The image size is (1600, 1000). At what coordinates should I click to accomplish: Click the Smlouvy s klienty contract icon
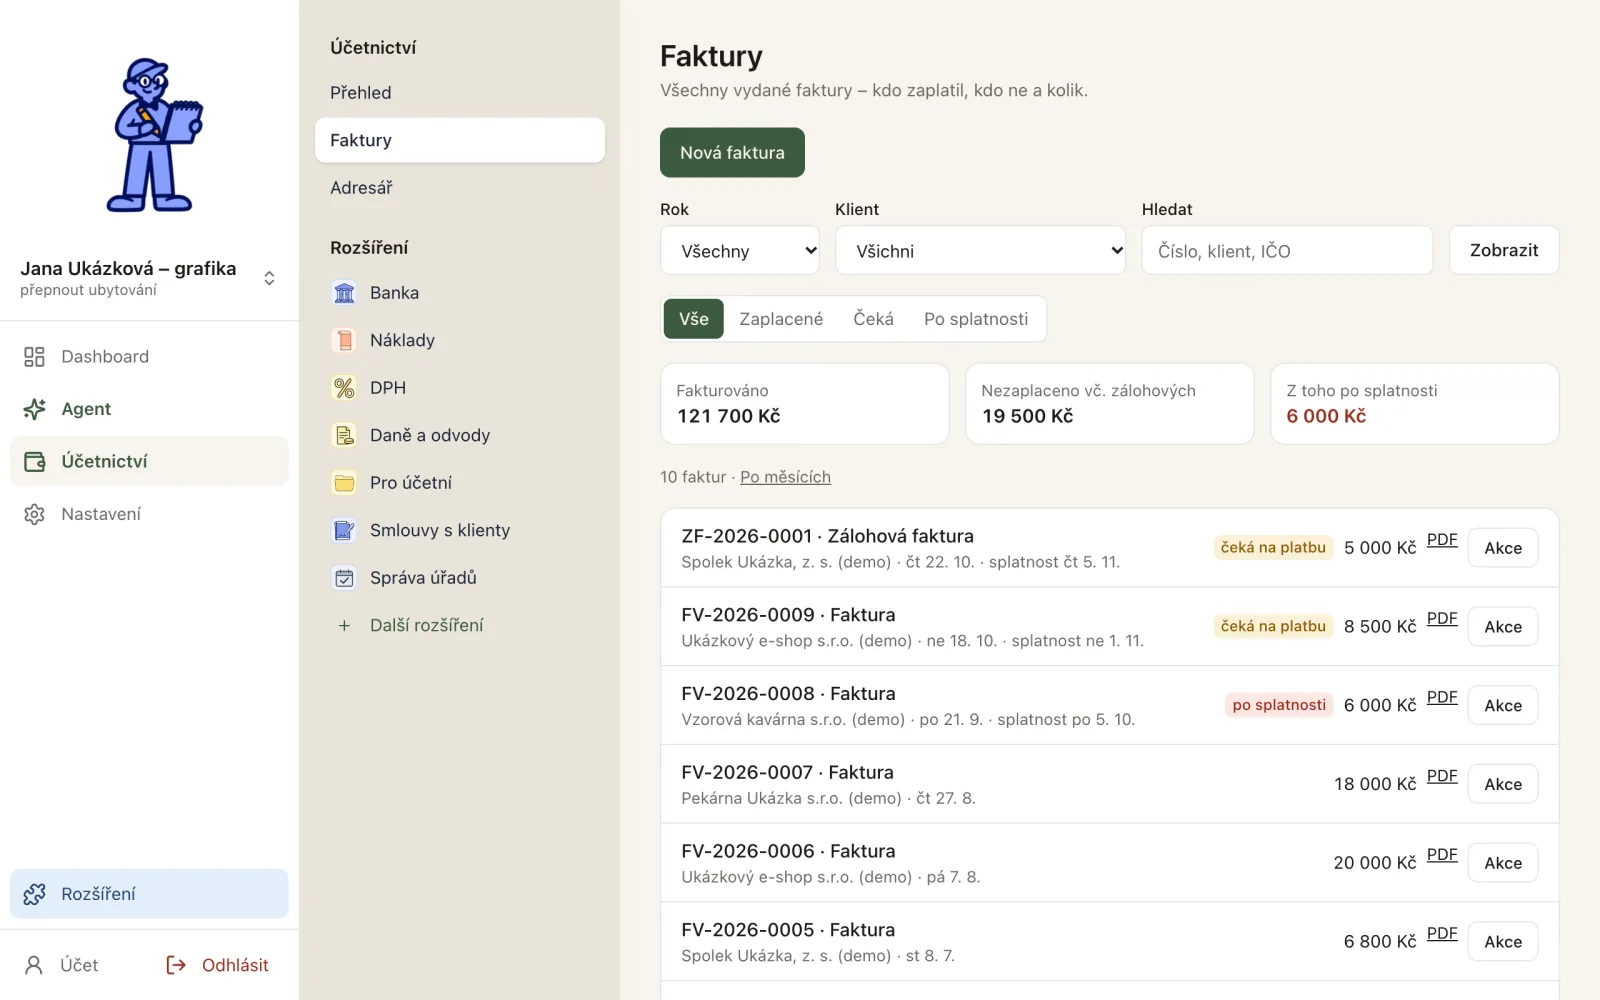click(x=344, y=530)
